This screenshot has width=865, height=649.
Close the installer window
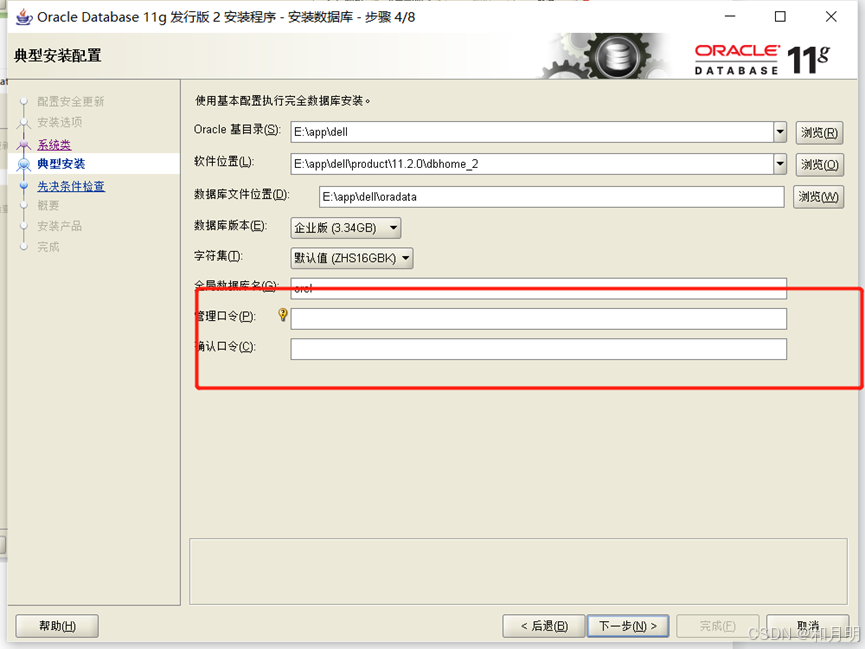(831, 17)
